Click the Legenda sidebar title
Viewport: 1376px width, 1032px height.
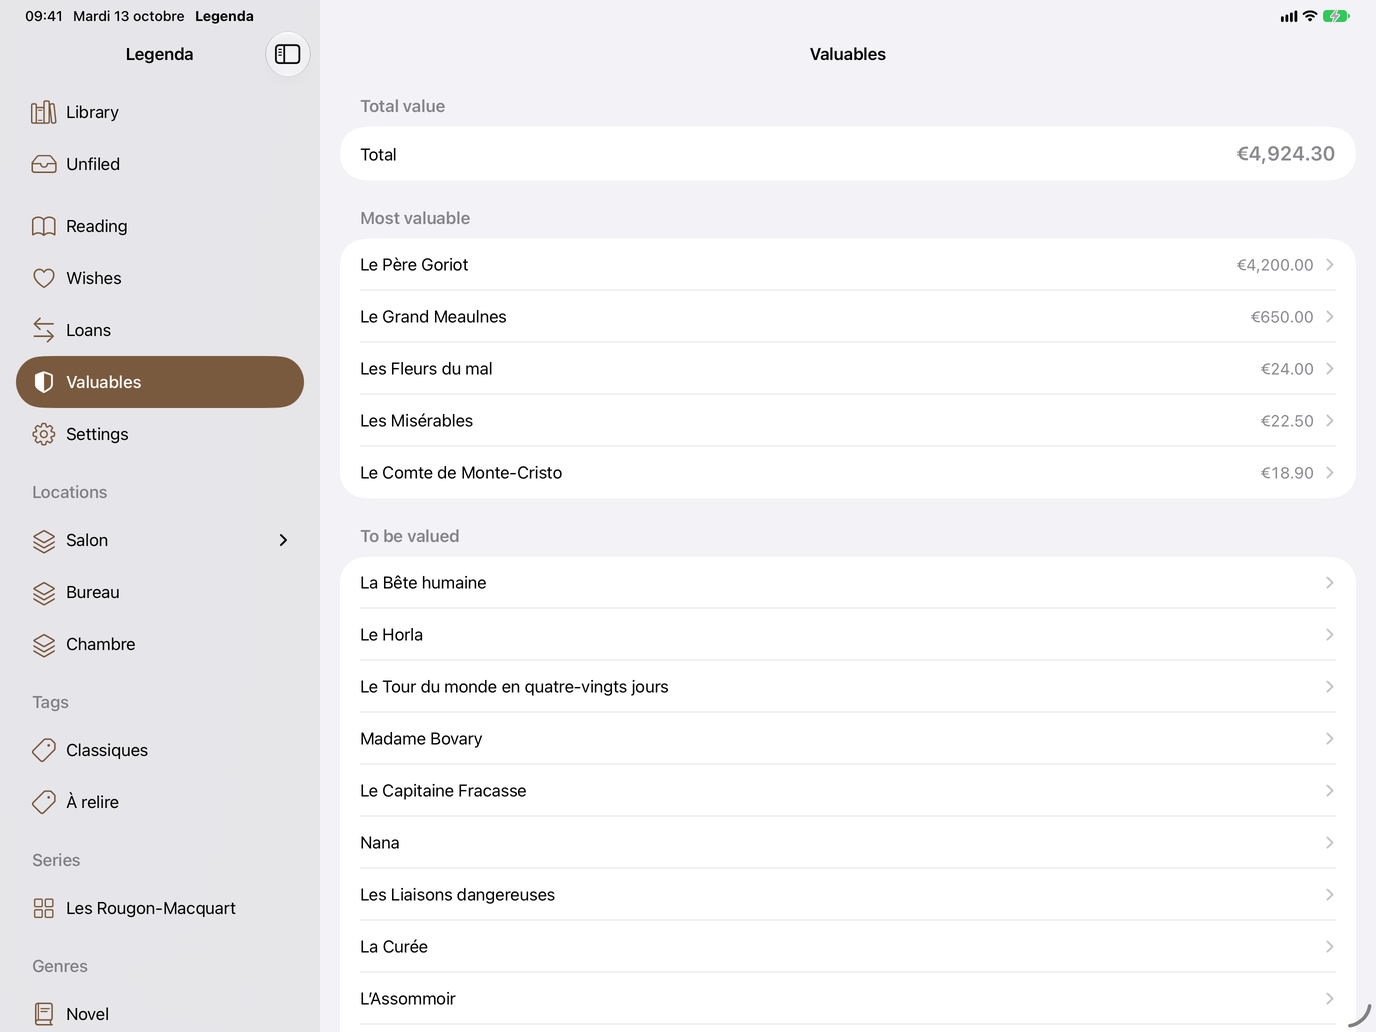point(160,54)
